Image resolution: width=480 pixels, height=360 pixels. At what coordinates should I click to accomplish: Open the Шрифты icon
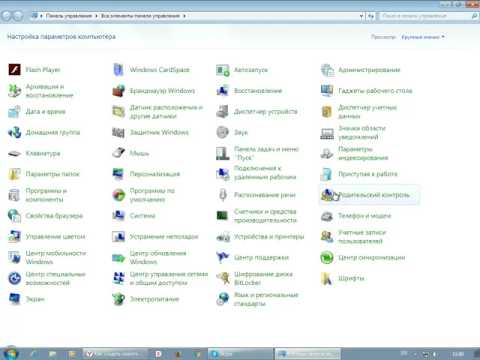[327, 278]
